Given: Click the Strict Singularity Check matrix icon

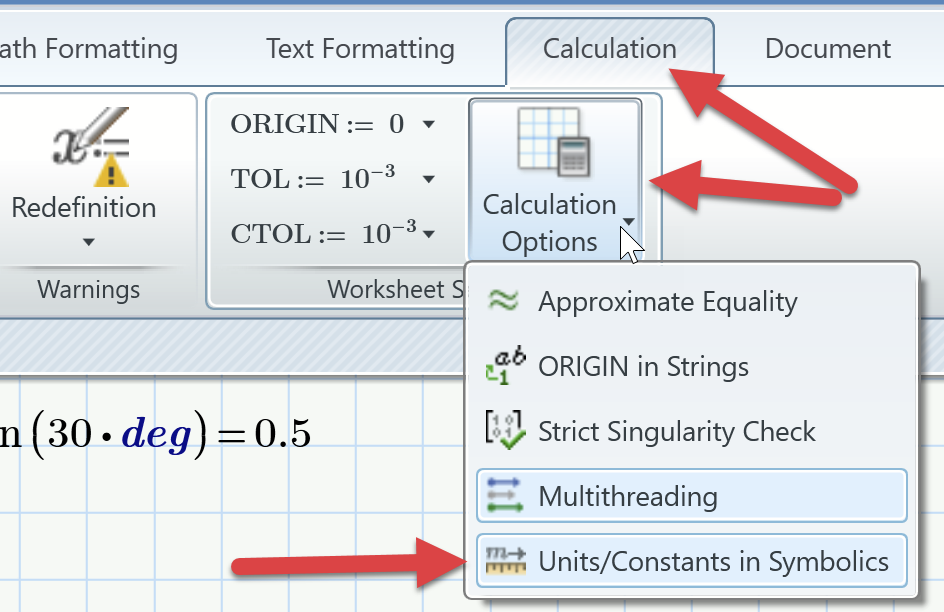Looking at the screenshot, I should click(x=506, y=431).
